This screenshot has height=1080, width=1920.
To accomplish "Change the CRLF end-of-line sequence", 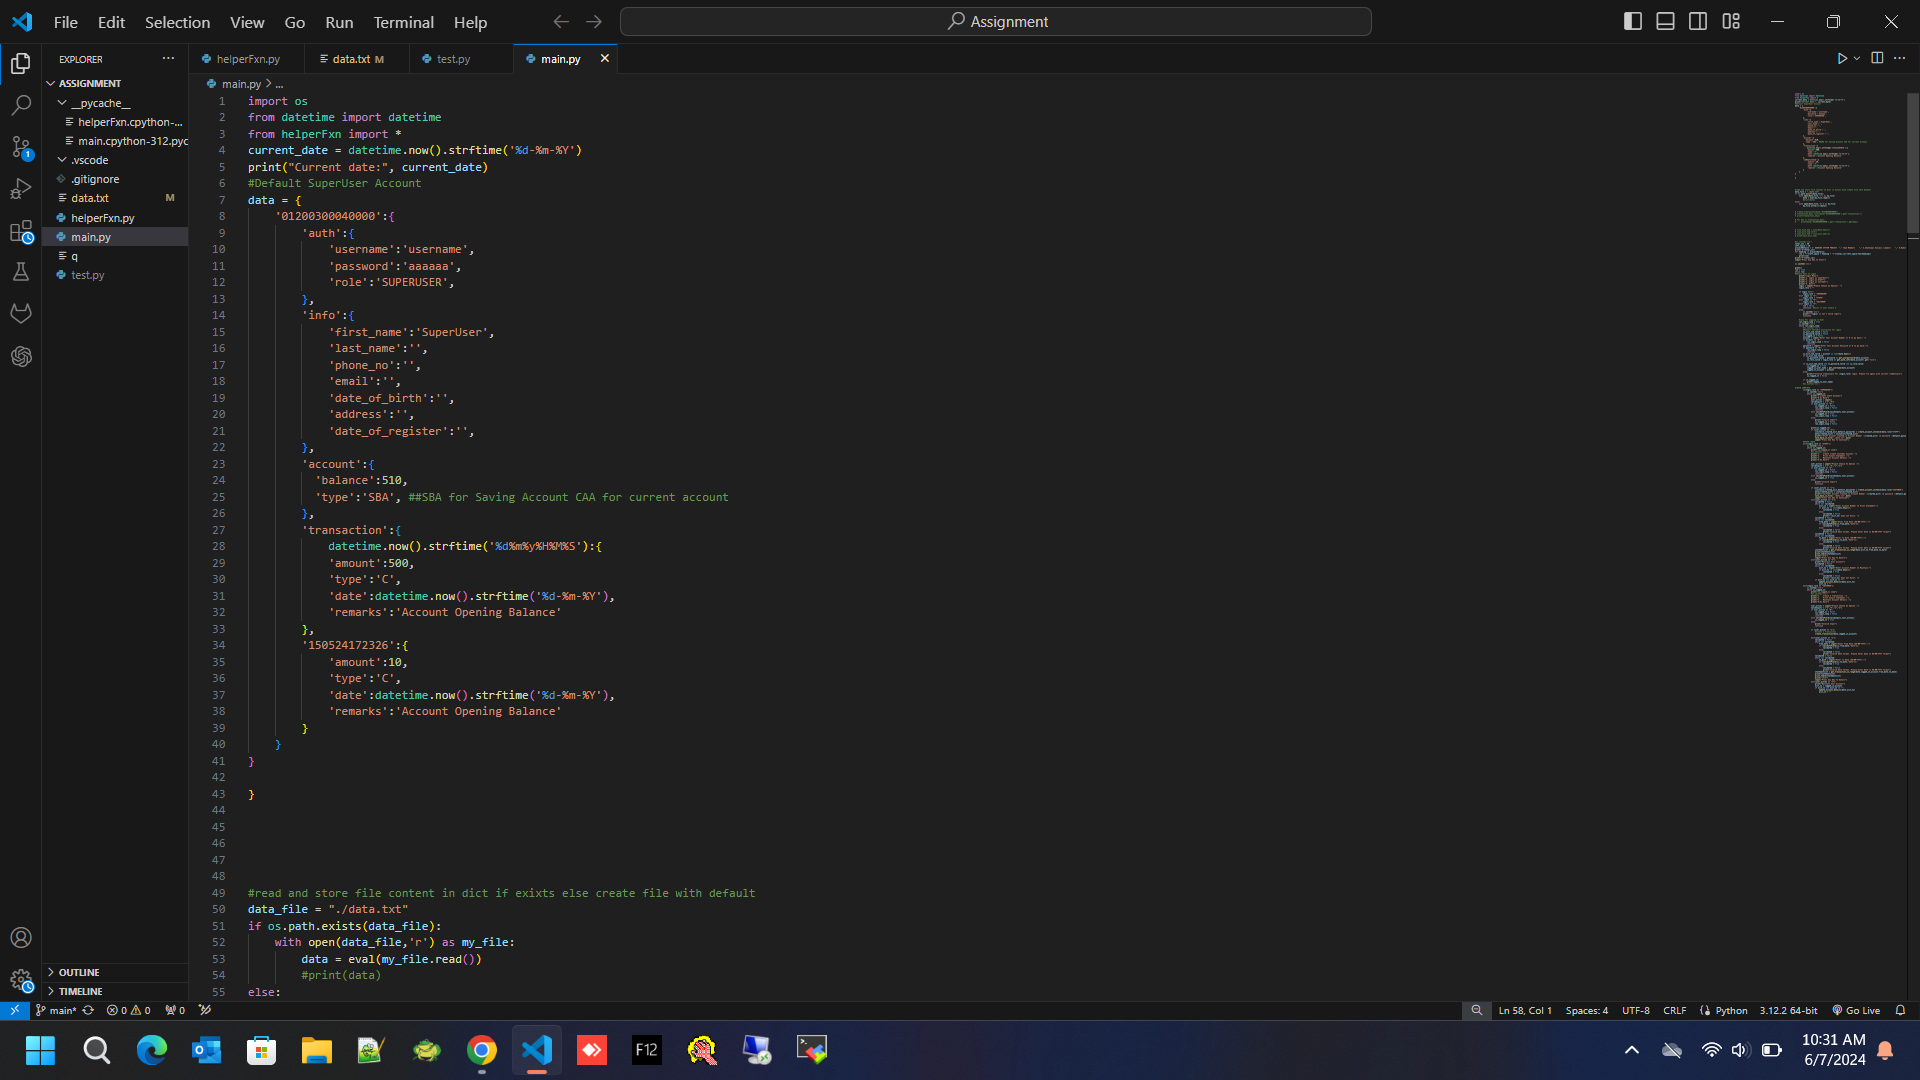I will tap(1674, 1011).
